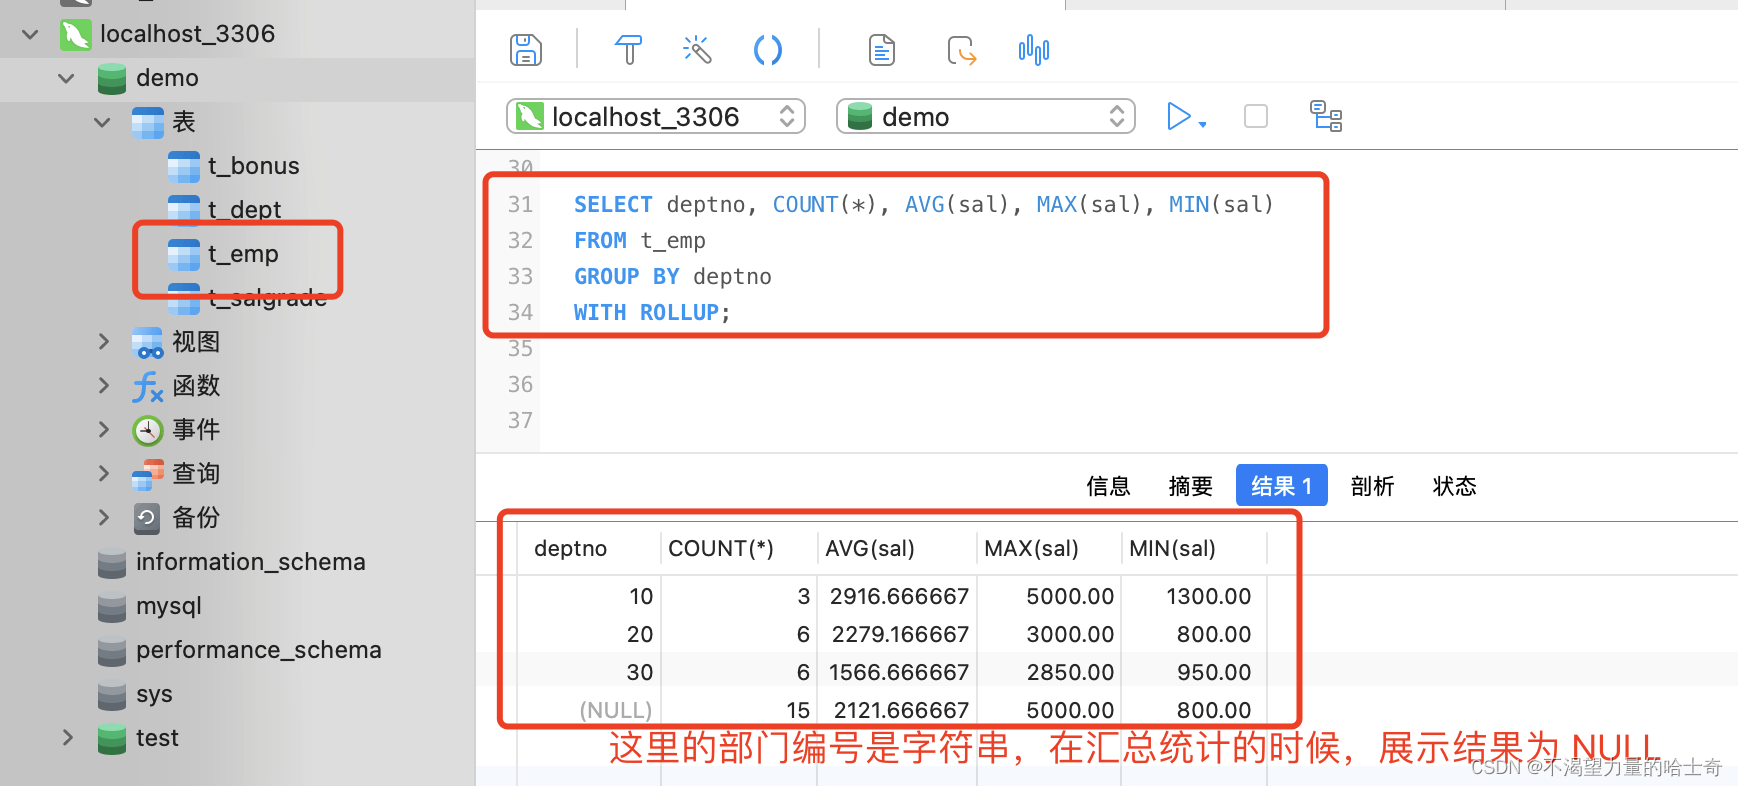Switch to the 剖析 tab
Viewport: 1738px width, 786px height.
coord(1372,486)
